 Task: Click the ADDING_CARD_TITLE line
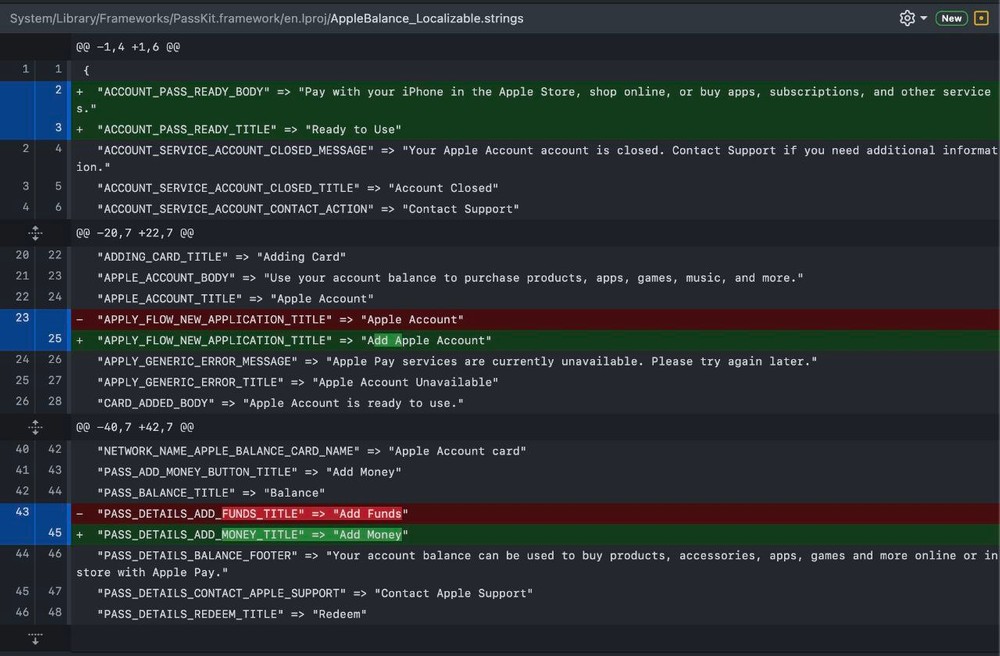pos(535,257)
